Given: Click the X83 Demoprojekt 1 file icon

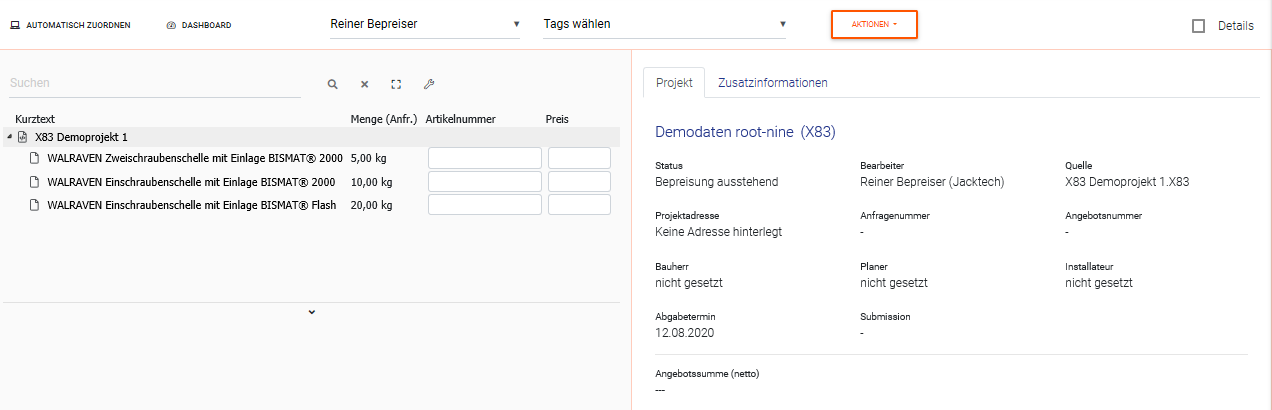Looking at the screenshot, I should click(22, 137).
